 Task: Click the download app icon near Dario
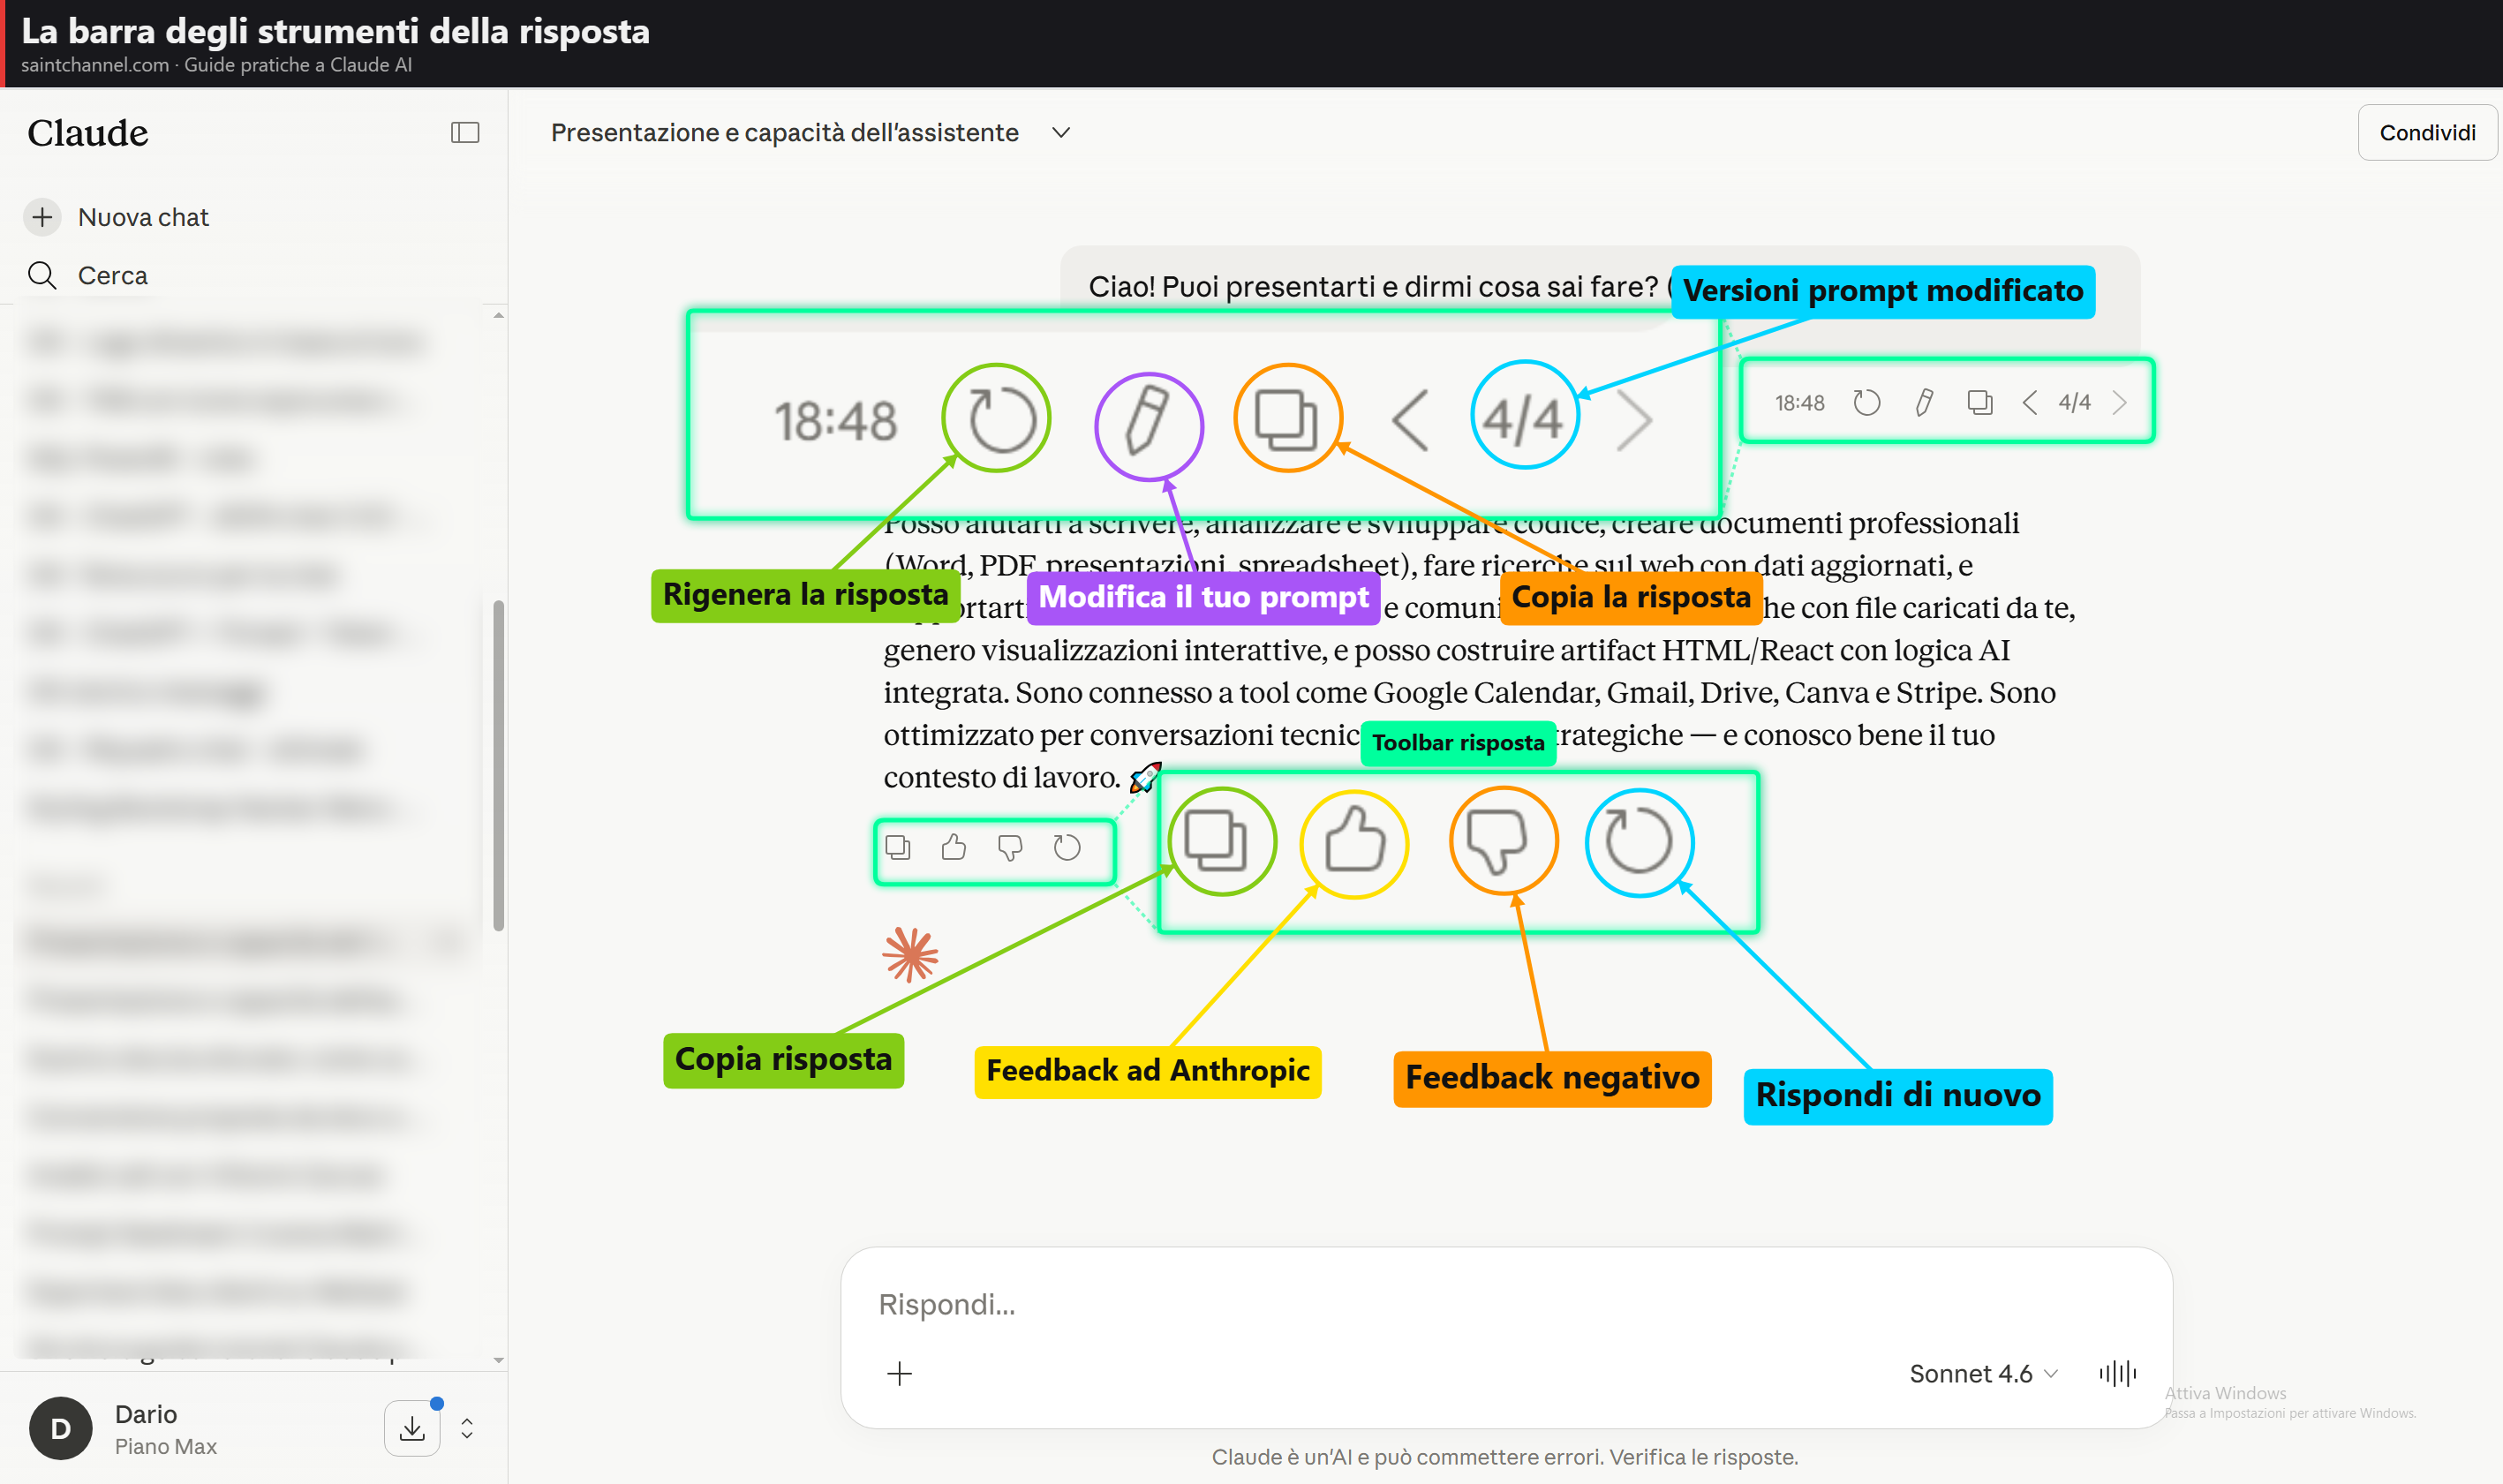coord(412,1428)
